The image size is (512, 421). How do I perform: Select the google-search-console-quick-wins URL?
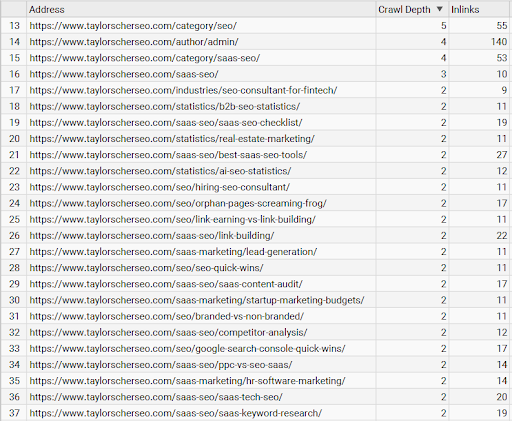(x=187, y=349)
